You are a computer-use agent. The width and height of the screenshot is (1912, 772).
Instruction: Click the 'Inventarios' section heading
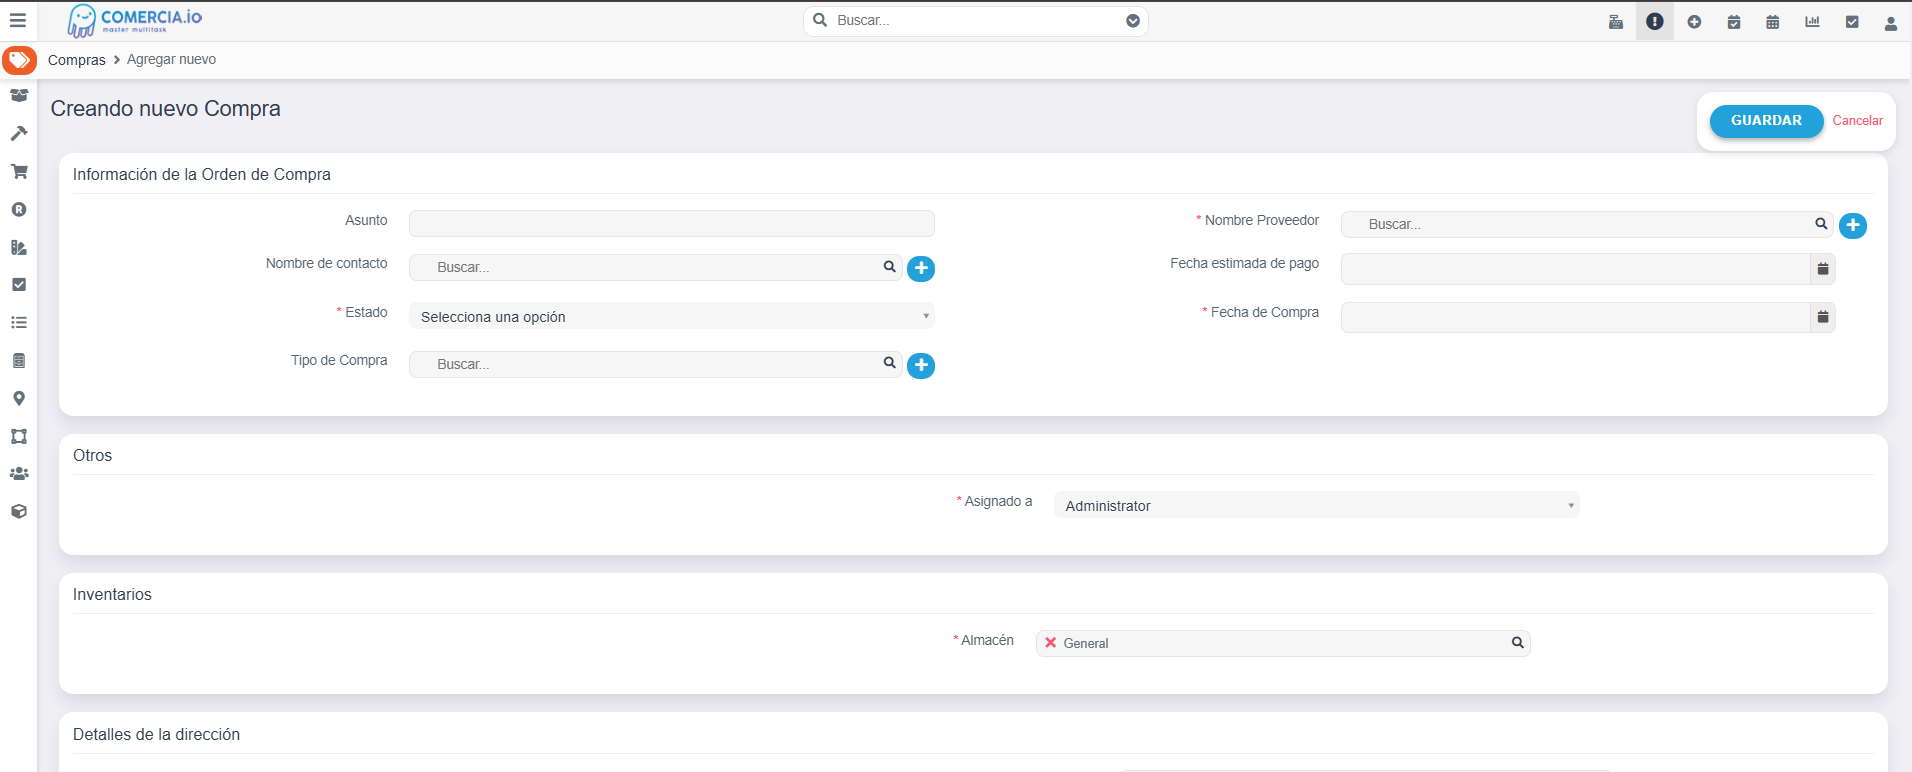point(113,594)
